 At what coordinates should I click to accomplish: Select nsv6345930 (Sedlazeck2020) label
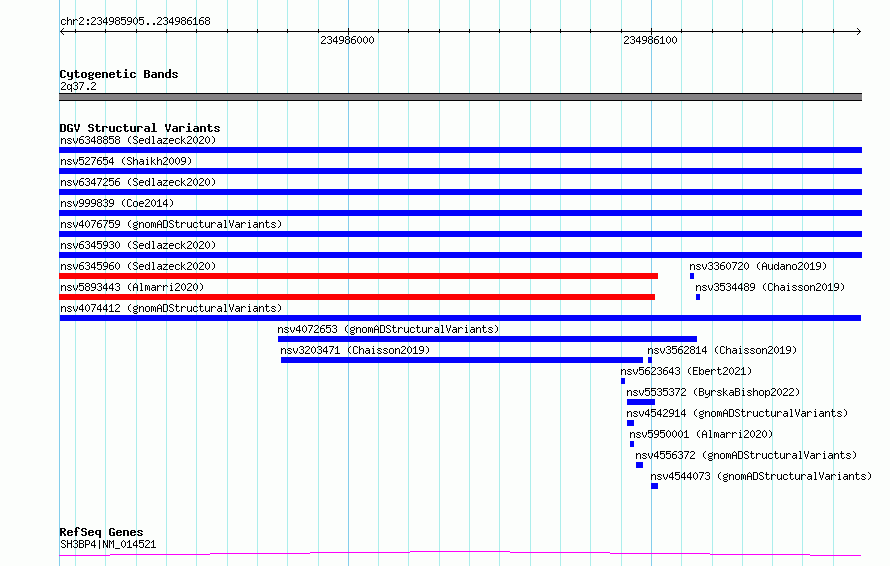tap(138, 245)
